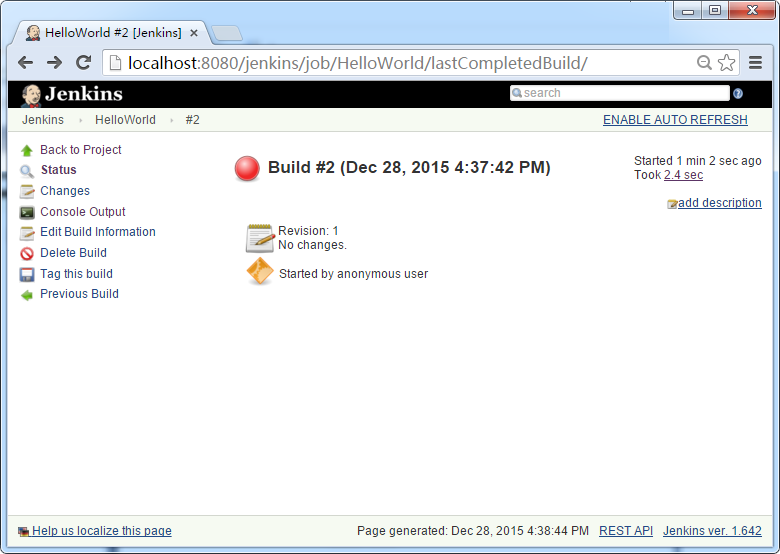Open Edit Build Information link

point(98,232)
